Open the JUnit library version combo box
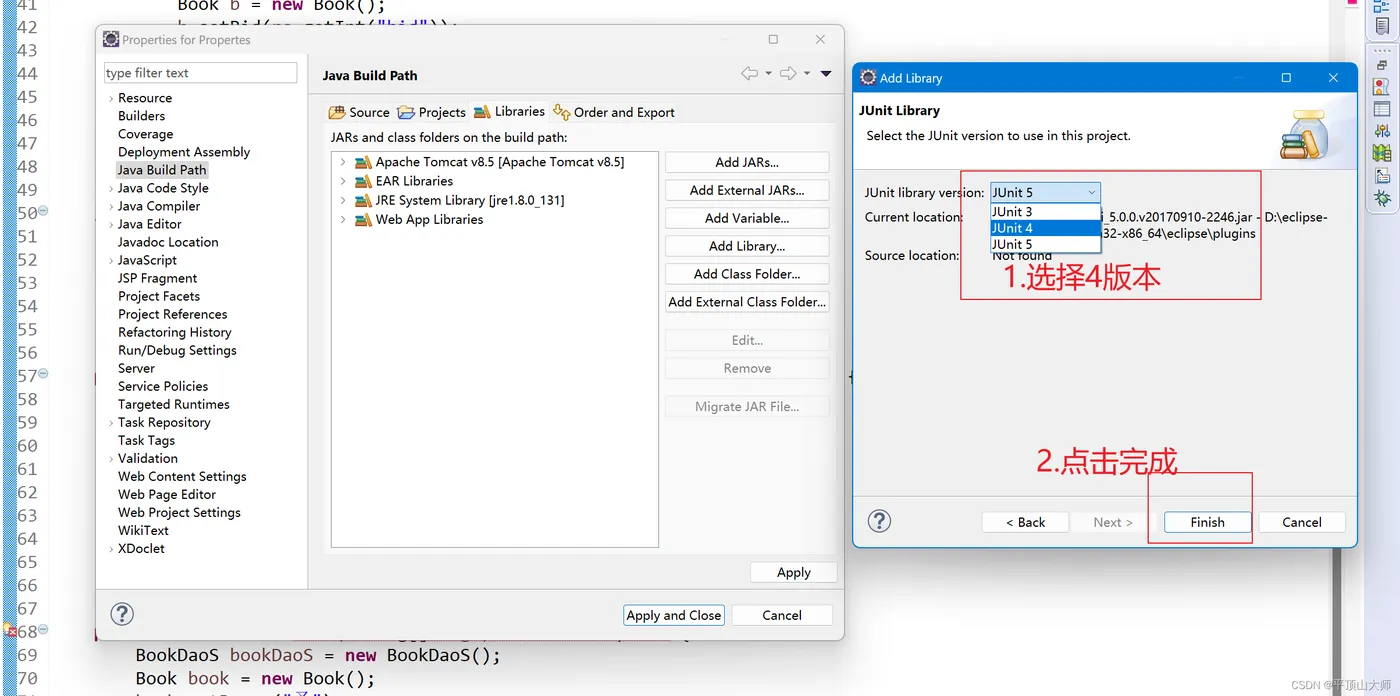Image resolution: width=1400 pixels, height=696 pixels. (1045, 192)
